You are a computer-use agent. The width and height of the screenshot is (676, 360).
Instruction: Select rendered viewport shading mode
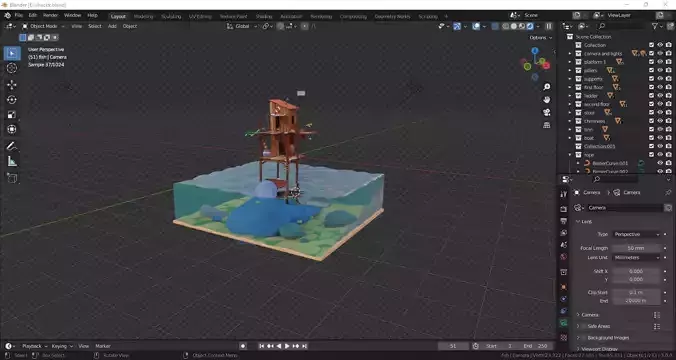point(530,26)
